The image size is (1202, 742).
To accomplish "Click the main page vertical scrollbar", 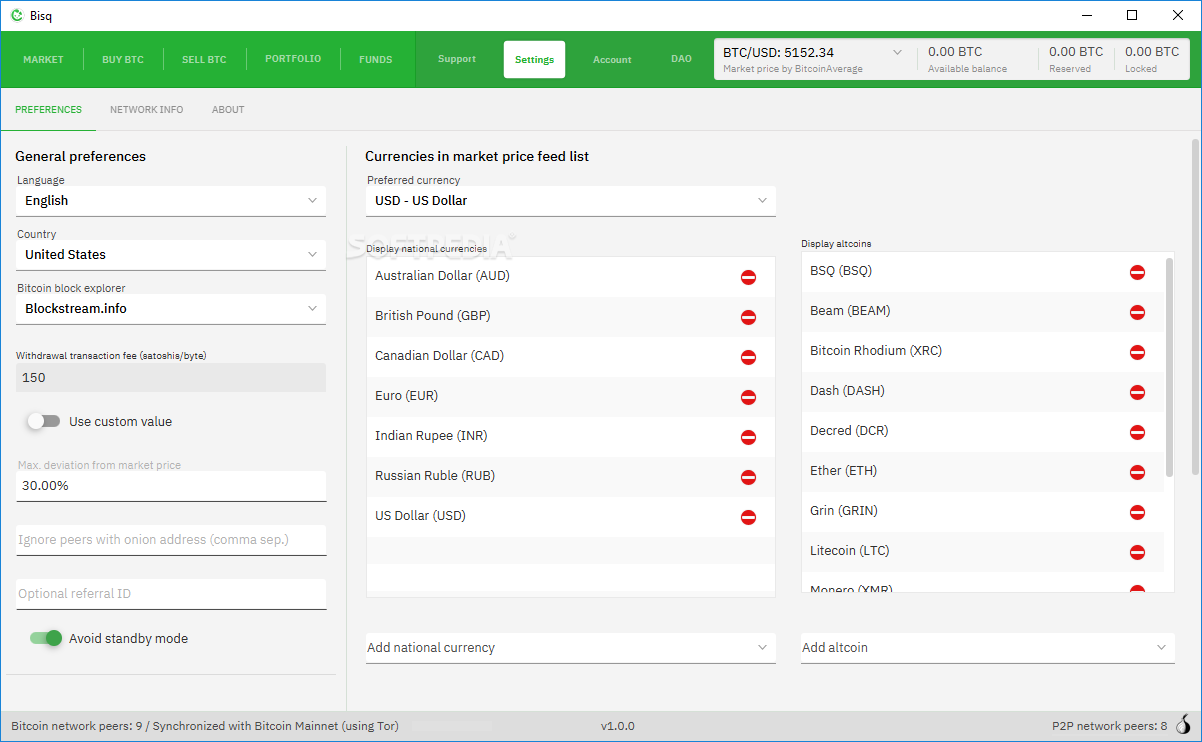I will [x=1194, y=308].
